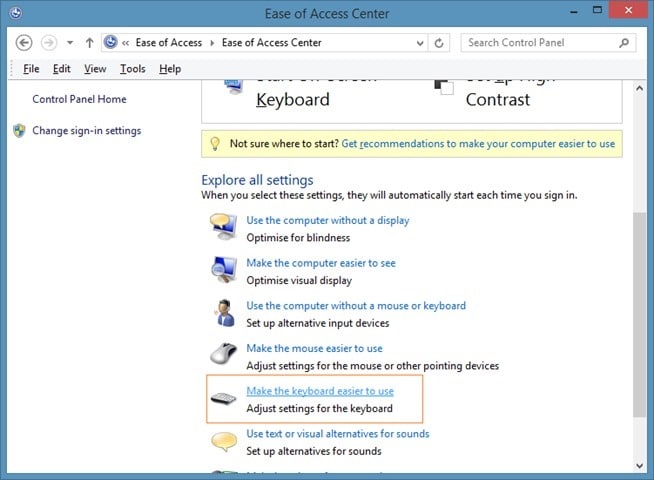The image size is (654, 480).
Task: Open Make the mouse easier to use
Action: (x=314, y=348)
